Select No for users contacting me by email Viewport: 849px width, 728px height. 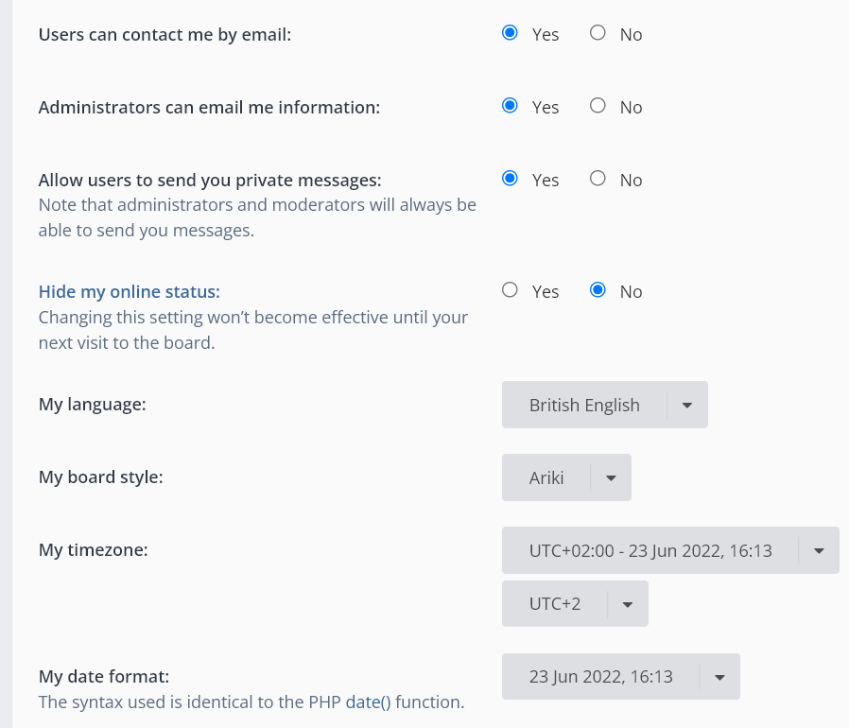pyautogui.click(x=597, y=33)
